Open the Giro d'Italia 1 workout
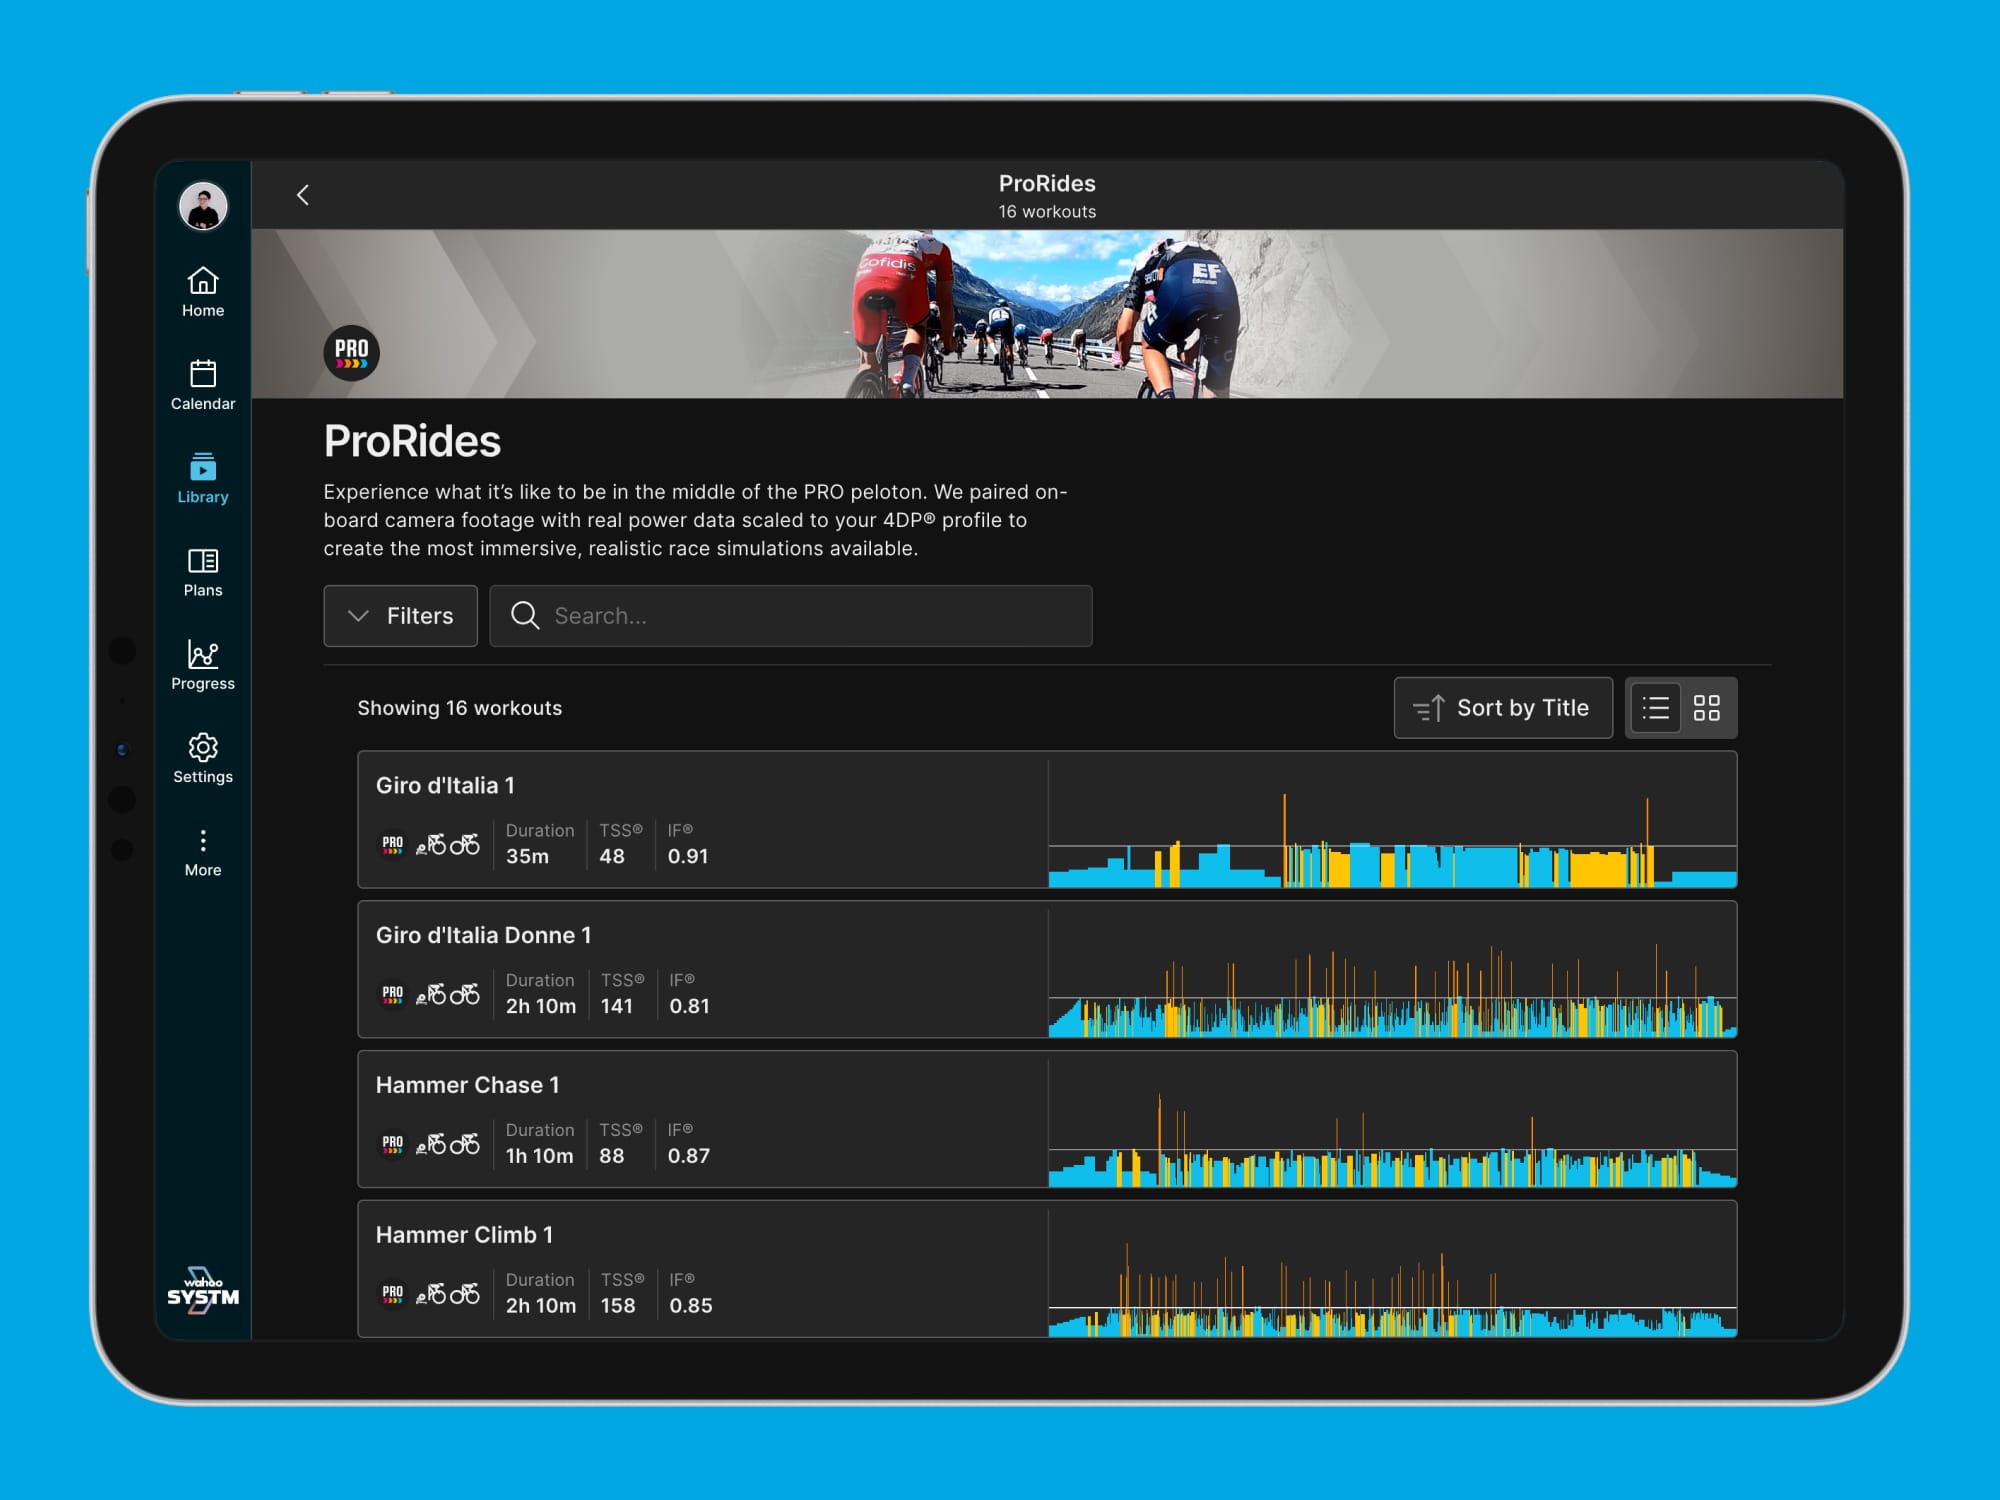Image resolution: width=2000 pixels, height=1500 pixels. pyautogui.click(x=1047, y=819)
